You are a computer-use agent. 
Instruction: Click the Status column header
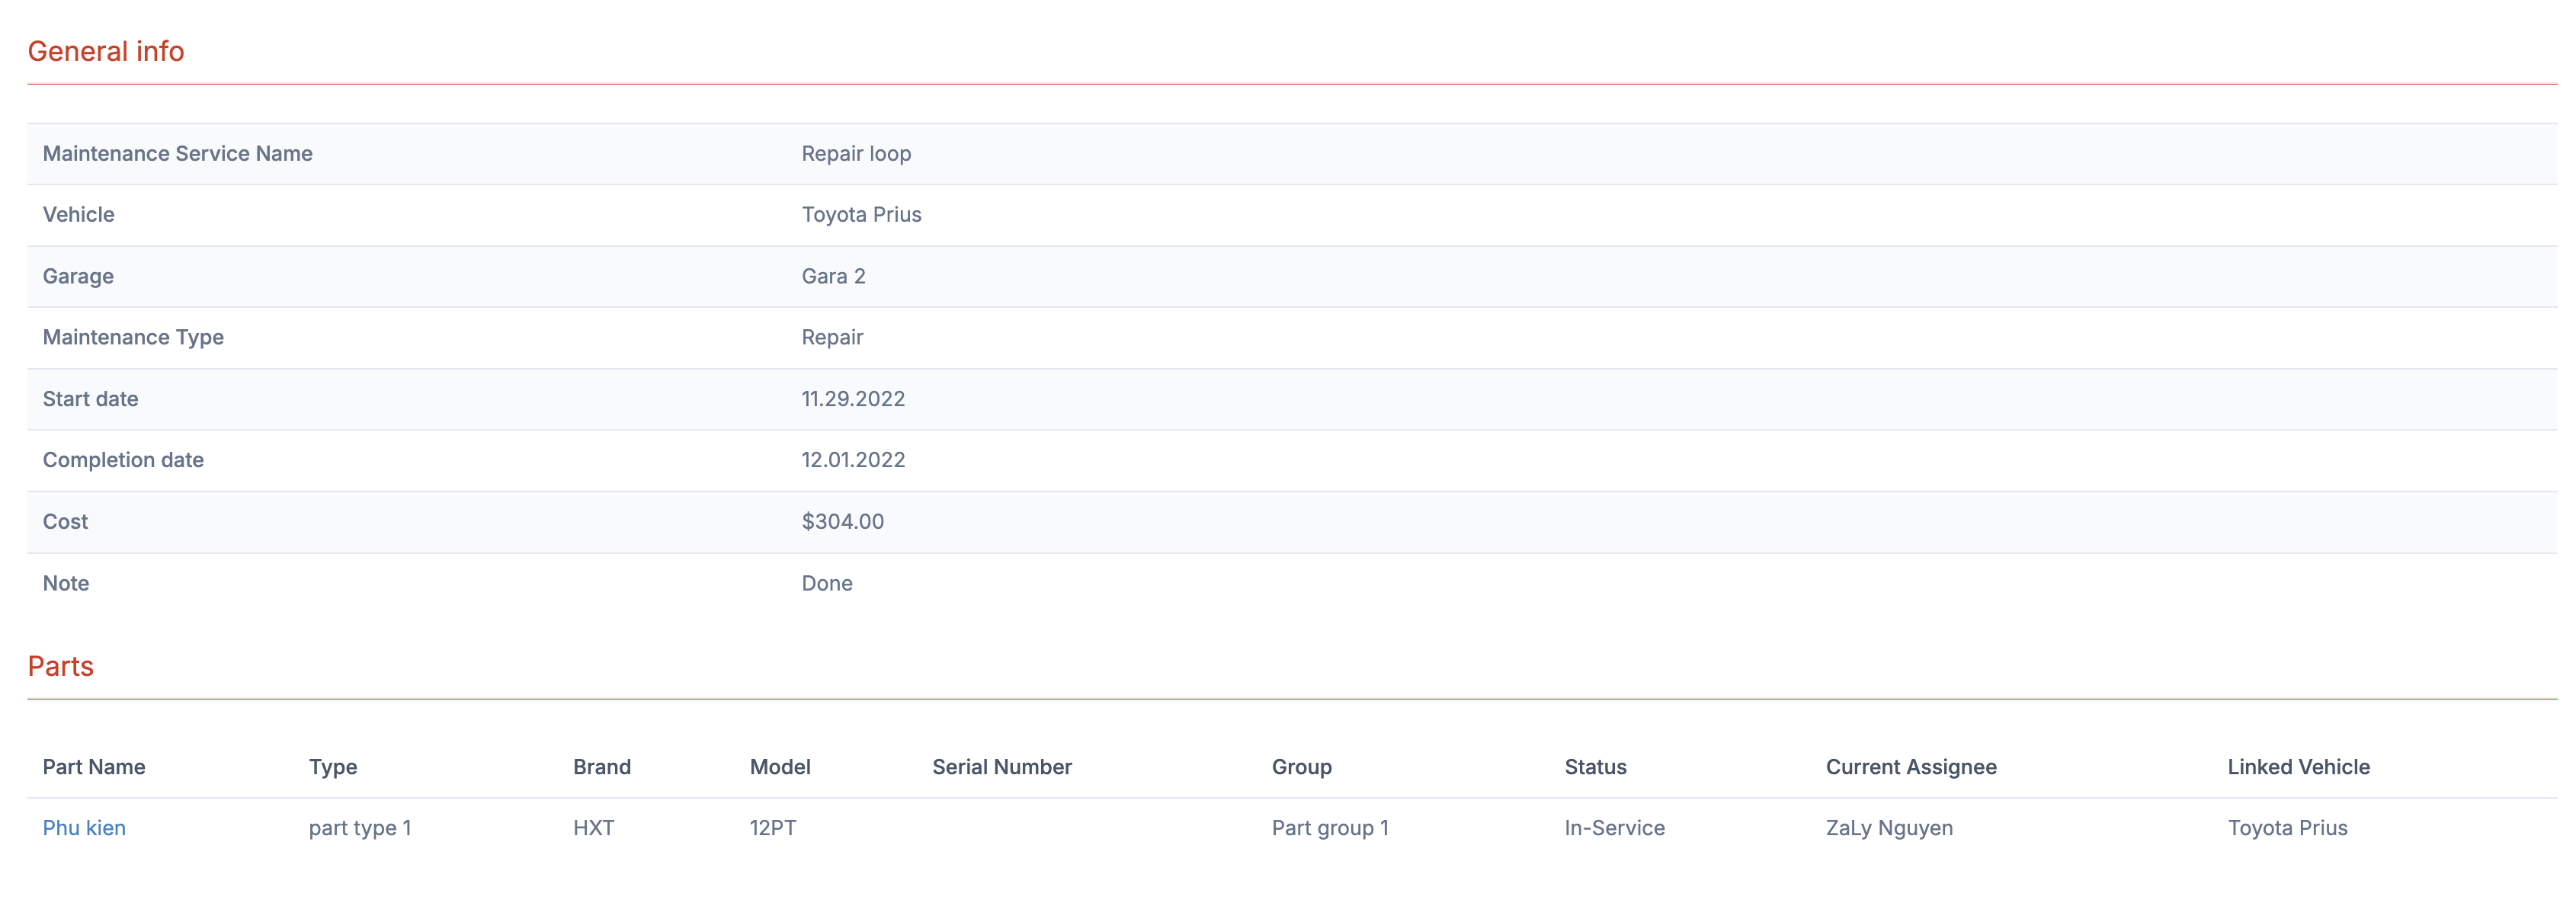click(1595, 767)
